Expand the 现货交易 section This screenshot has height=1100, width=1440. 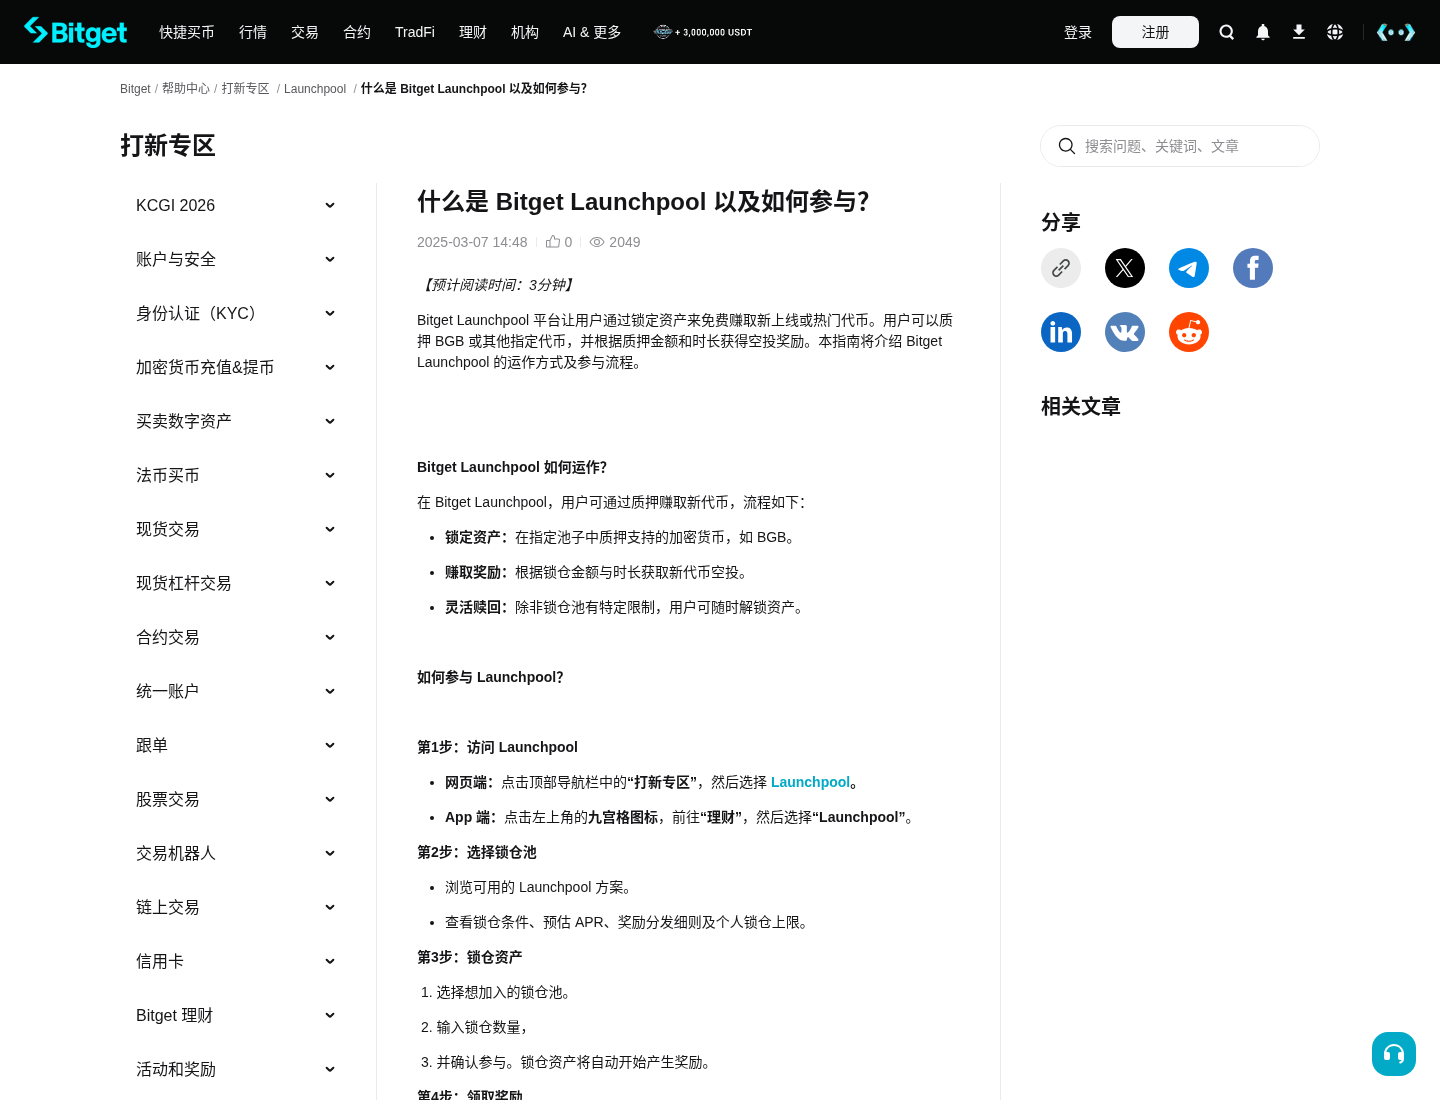pyautogui.click(x=236, y=529)
